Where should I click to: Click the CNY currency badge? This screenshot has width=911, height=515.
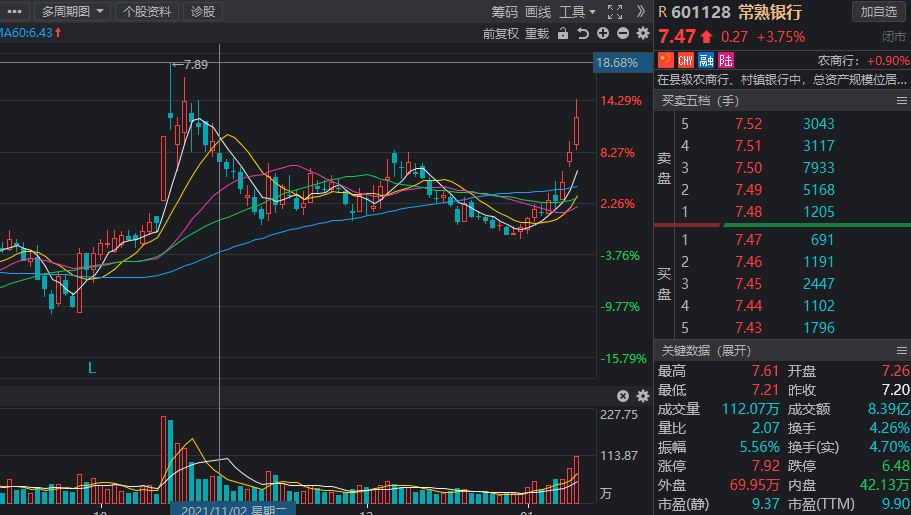pyautogui.click(x=686, y=61)
